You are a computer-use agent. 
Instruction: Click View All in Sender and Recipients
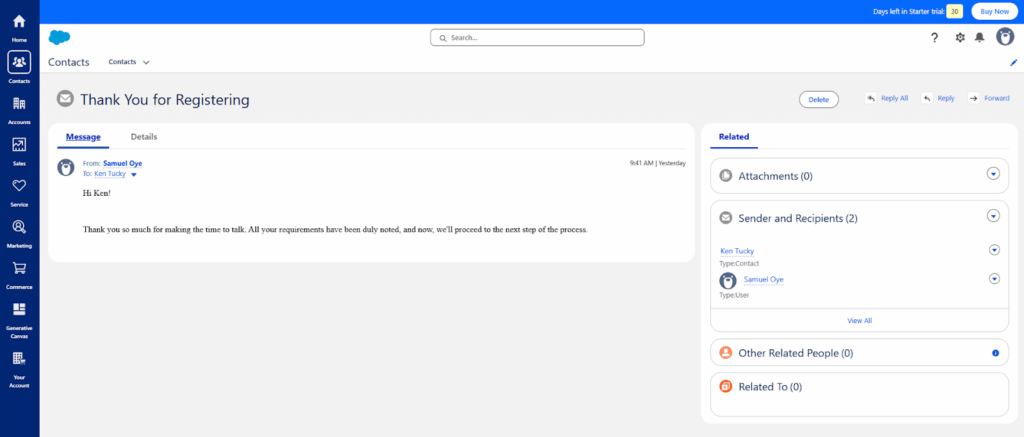[859, 320]
